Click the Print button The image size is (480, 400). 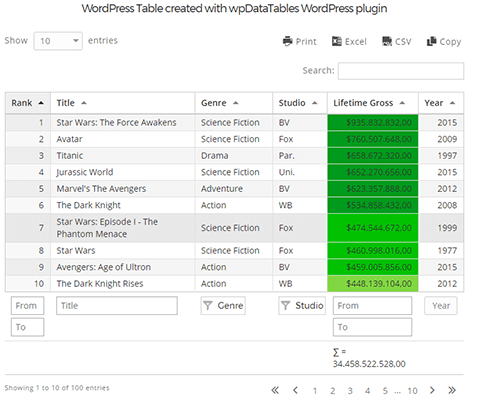[x=299, y=41]
